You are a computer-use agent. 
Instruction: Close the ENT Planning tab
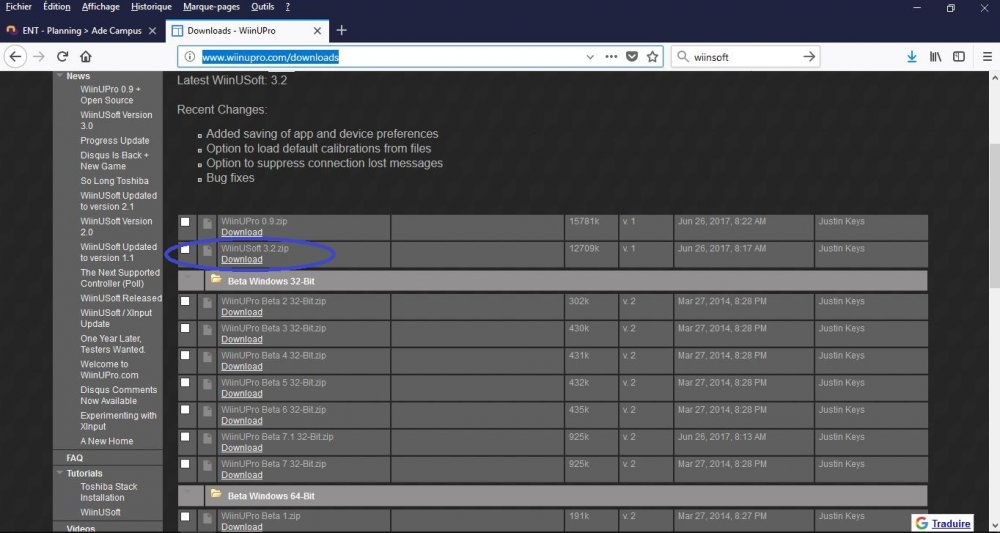(x=153, y=31)
